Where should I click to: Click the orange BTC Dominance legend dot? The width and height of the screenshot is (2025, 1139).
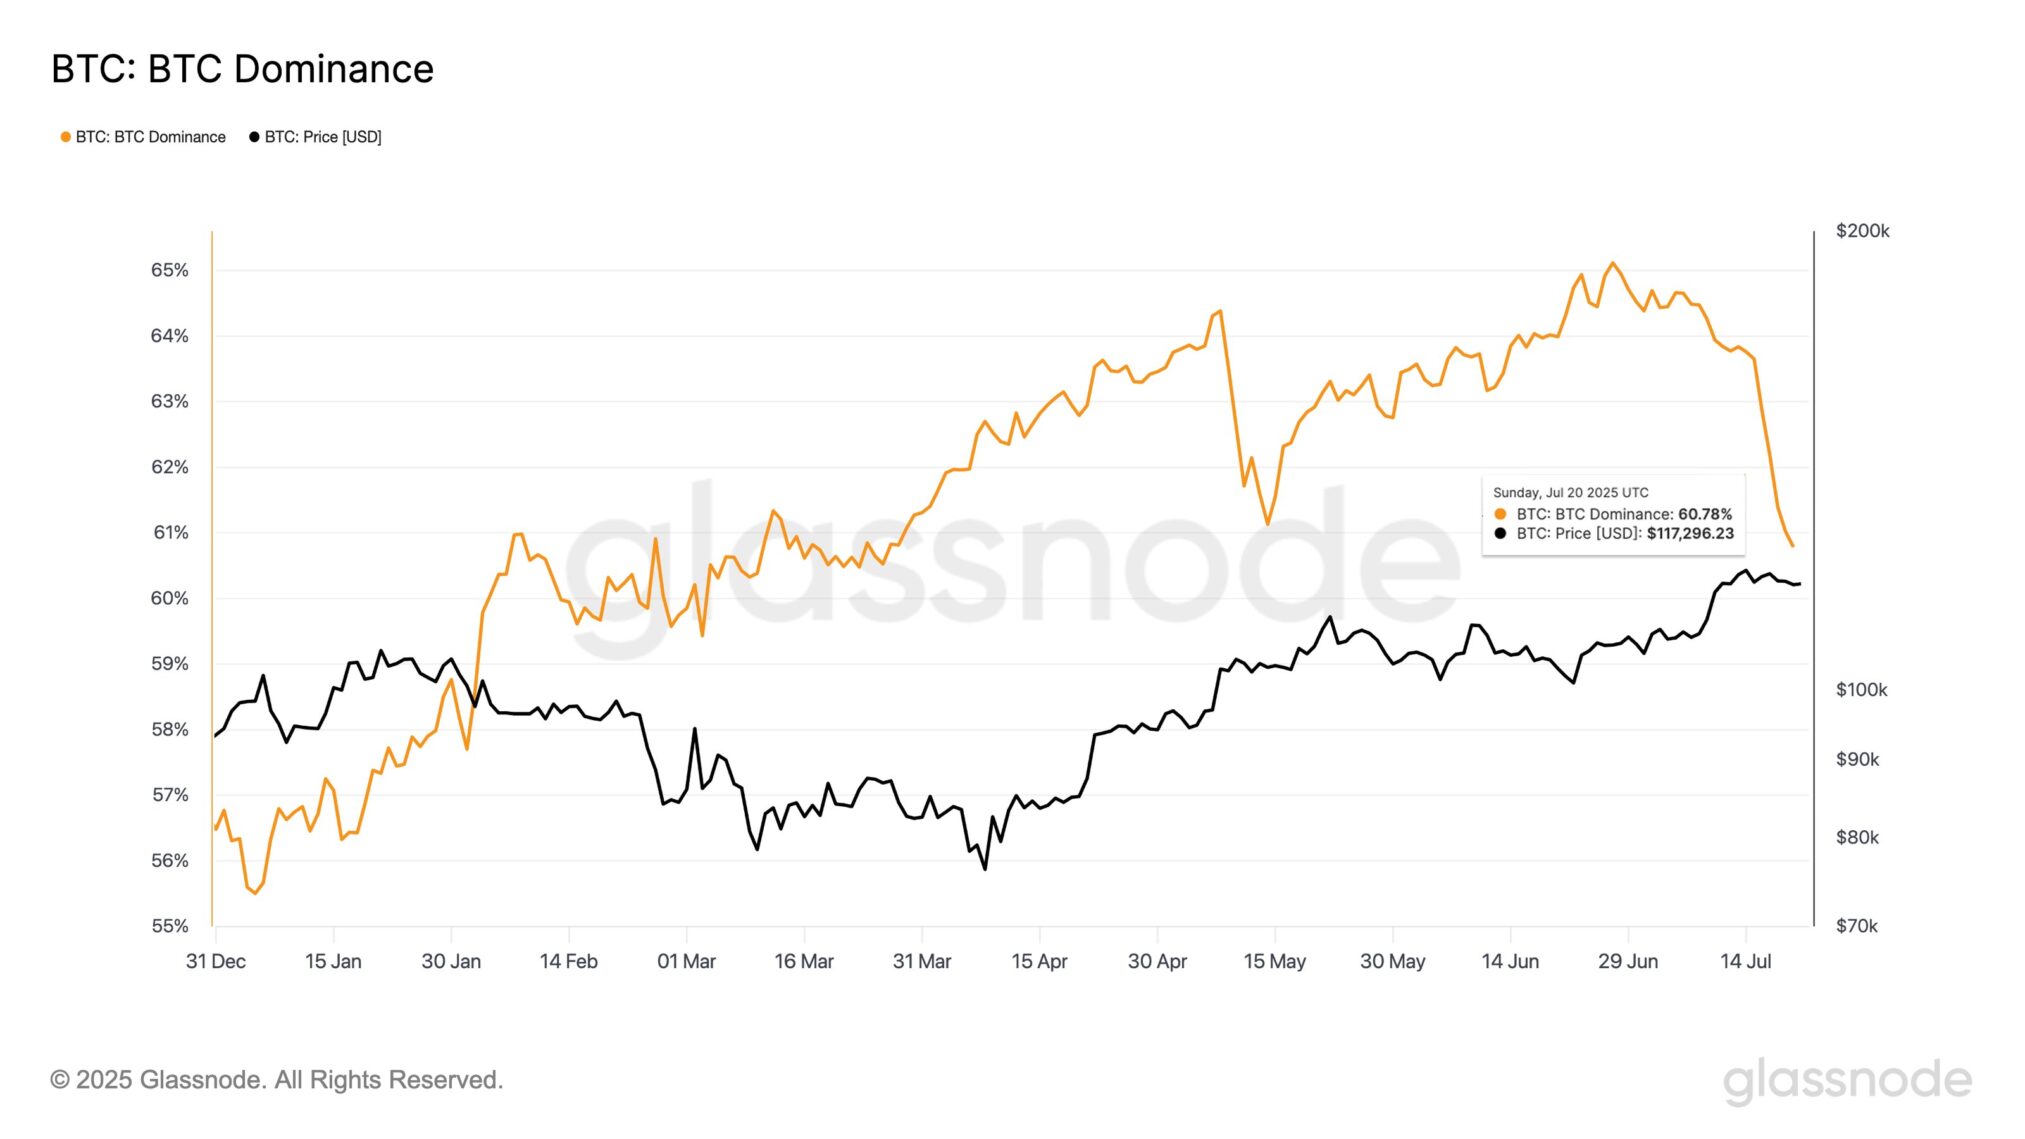(66, 137)
